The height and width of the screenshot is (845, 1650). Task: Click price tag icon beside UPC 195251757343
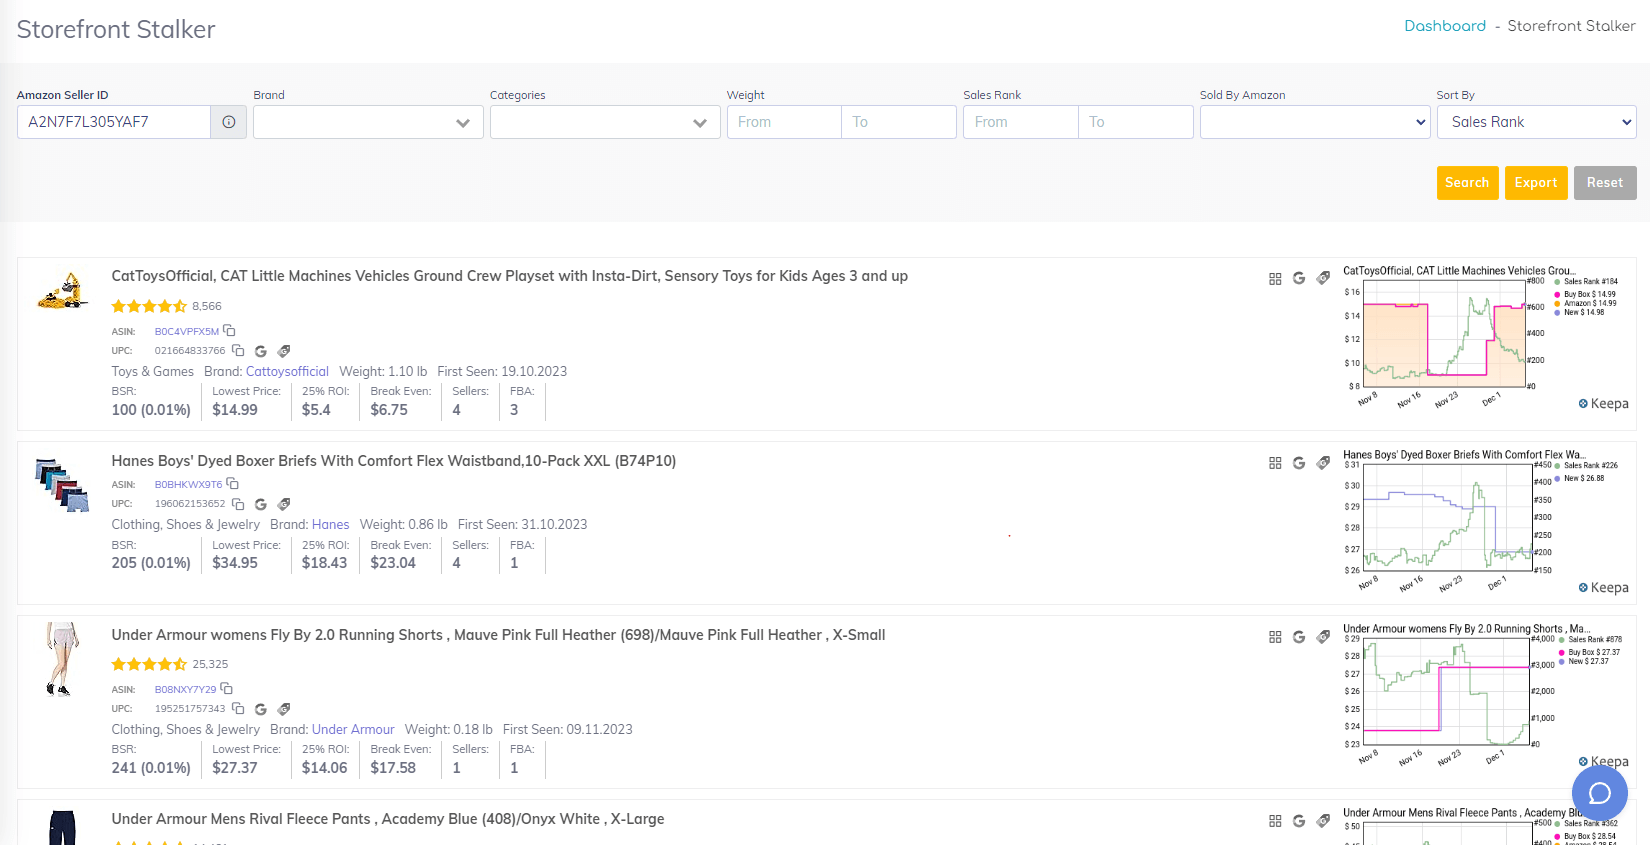click(x=284, y=709)
